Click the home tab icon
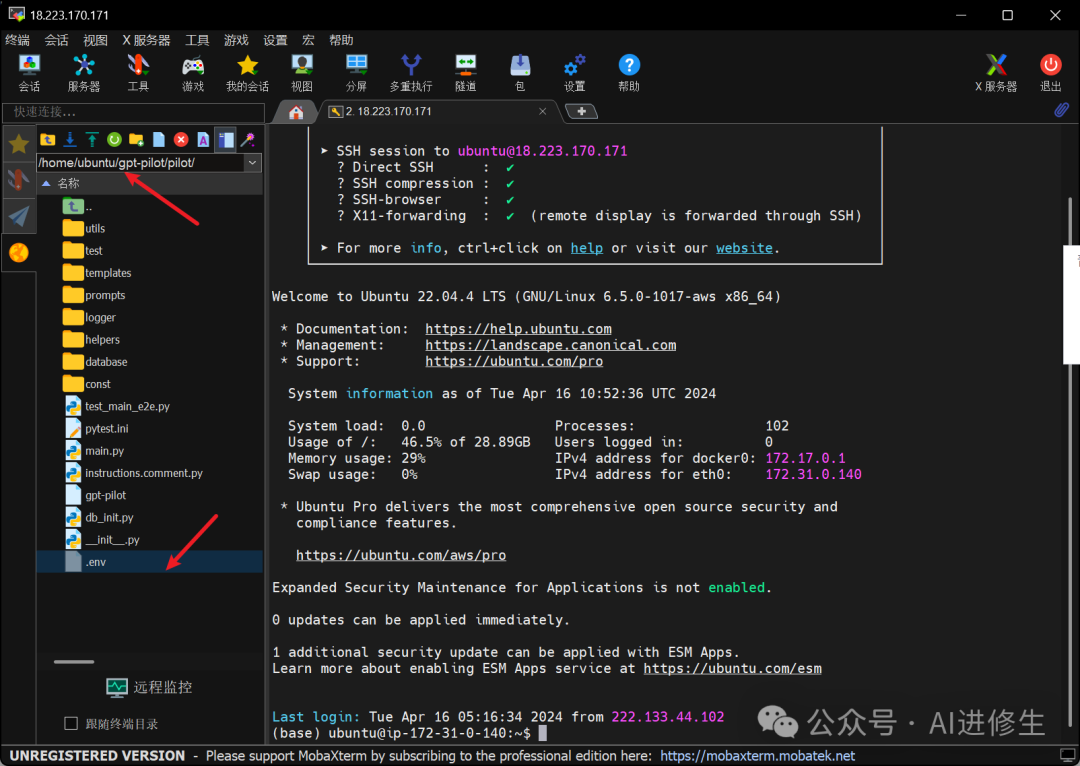The width and height of the screenshot is (1080, 766). point(296,112)
